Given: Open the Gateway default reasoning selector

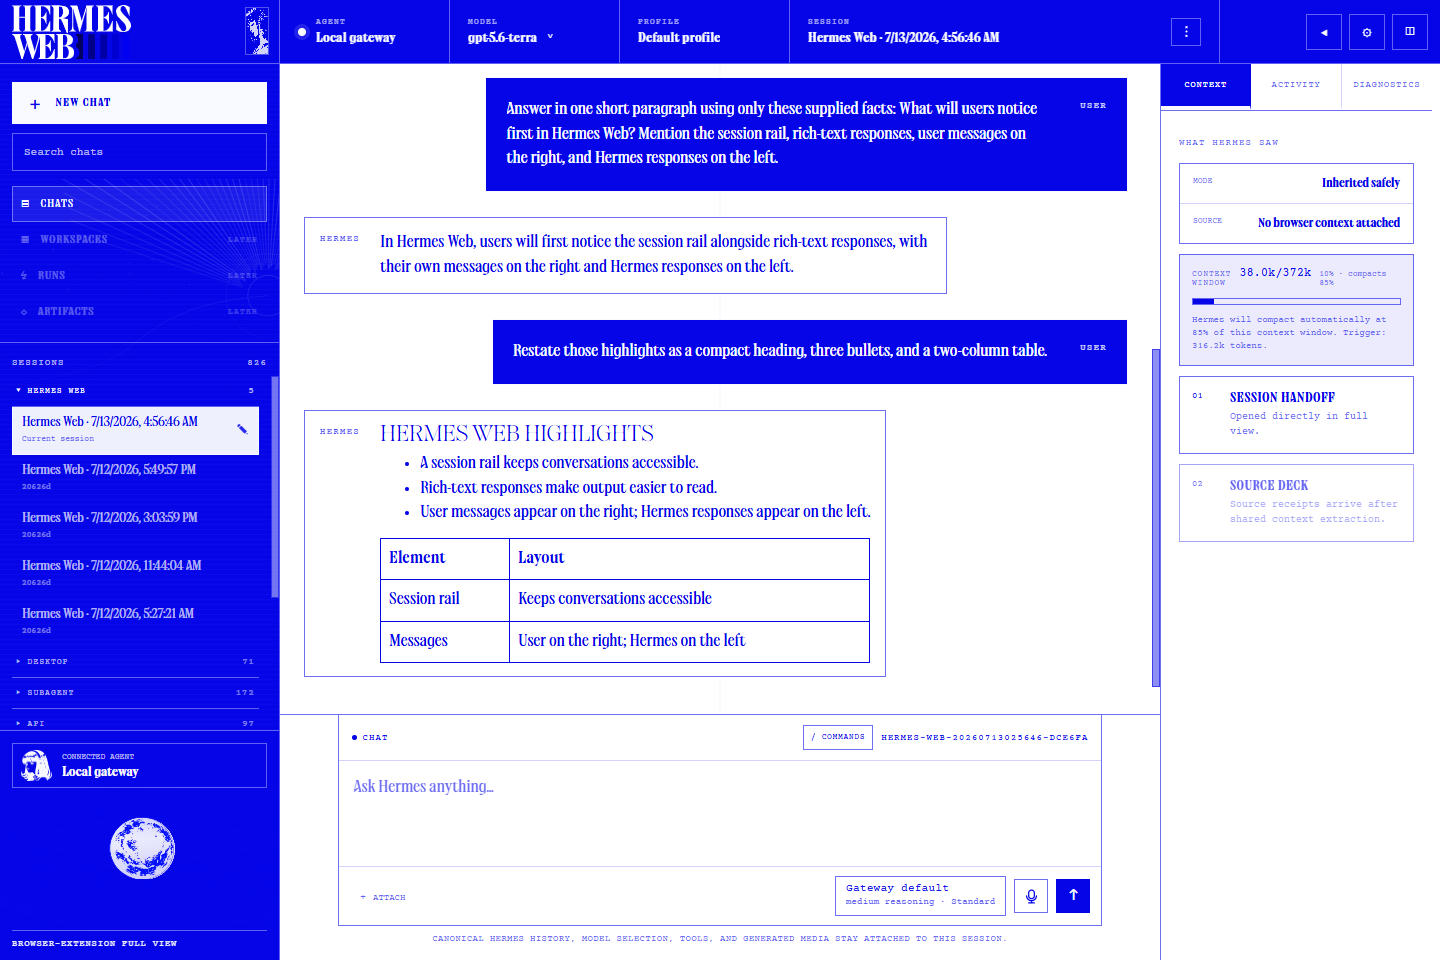Looking at the screenshot, I should [920, 896].
